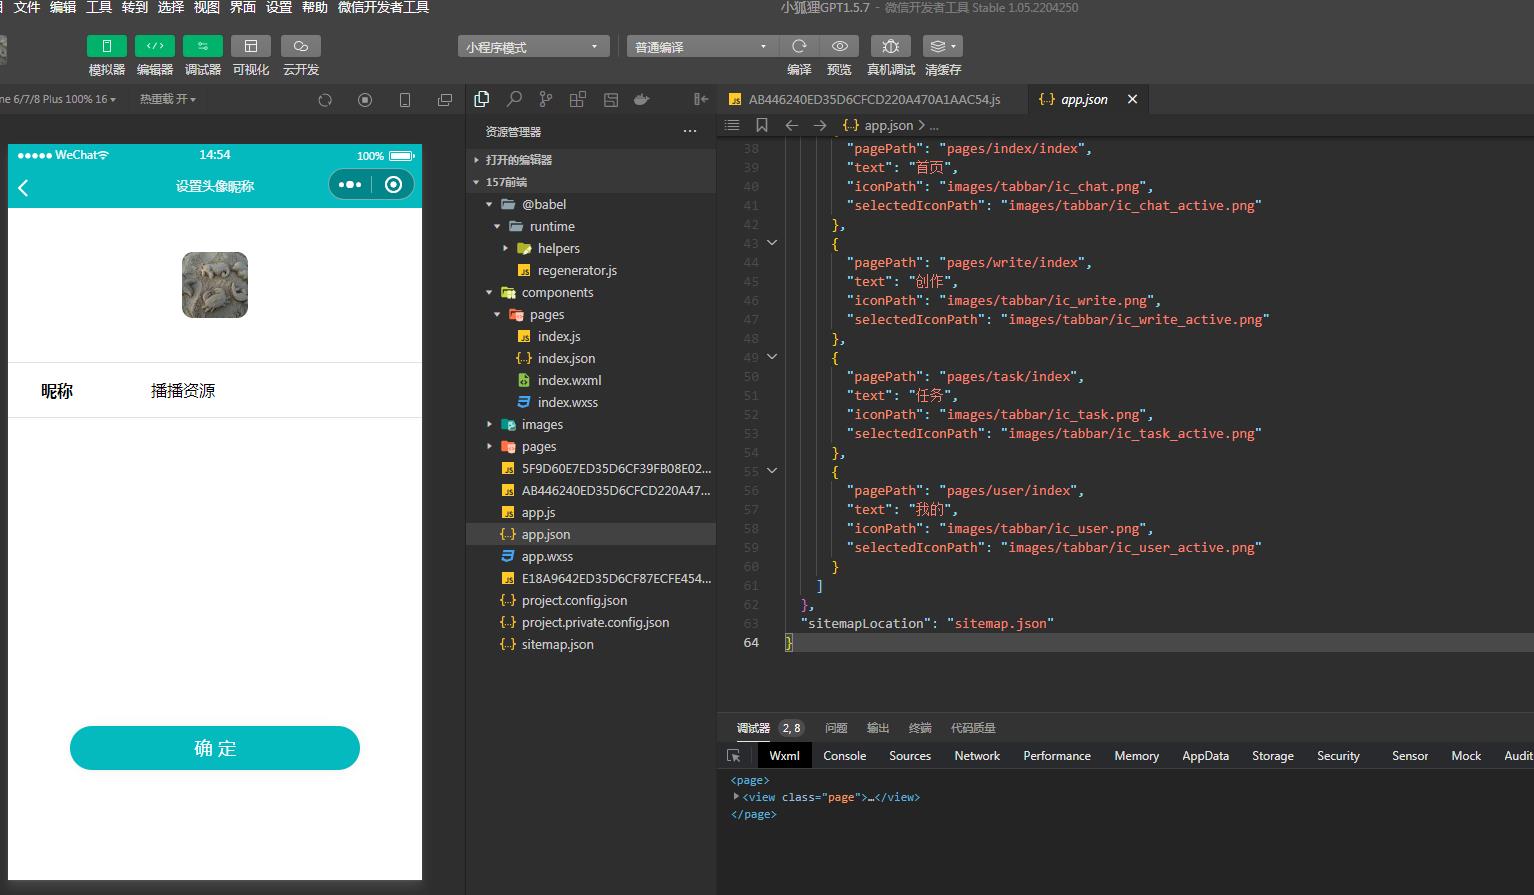This screenshot has height=895, width=1534.
Task: Open the normal compile dropdown
Action: 702,47
